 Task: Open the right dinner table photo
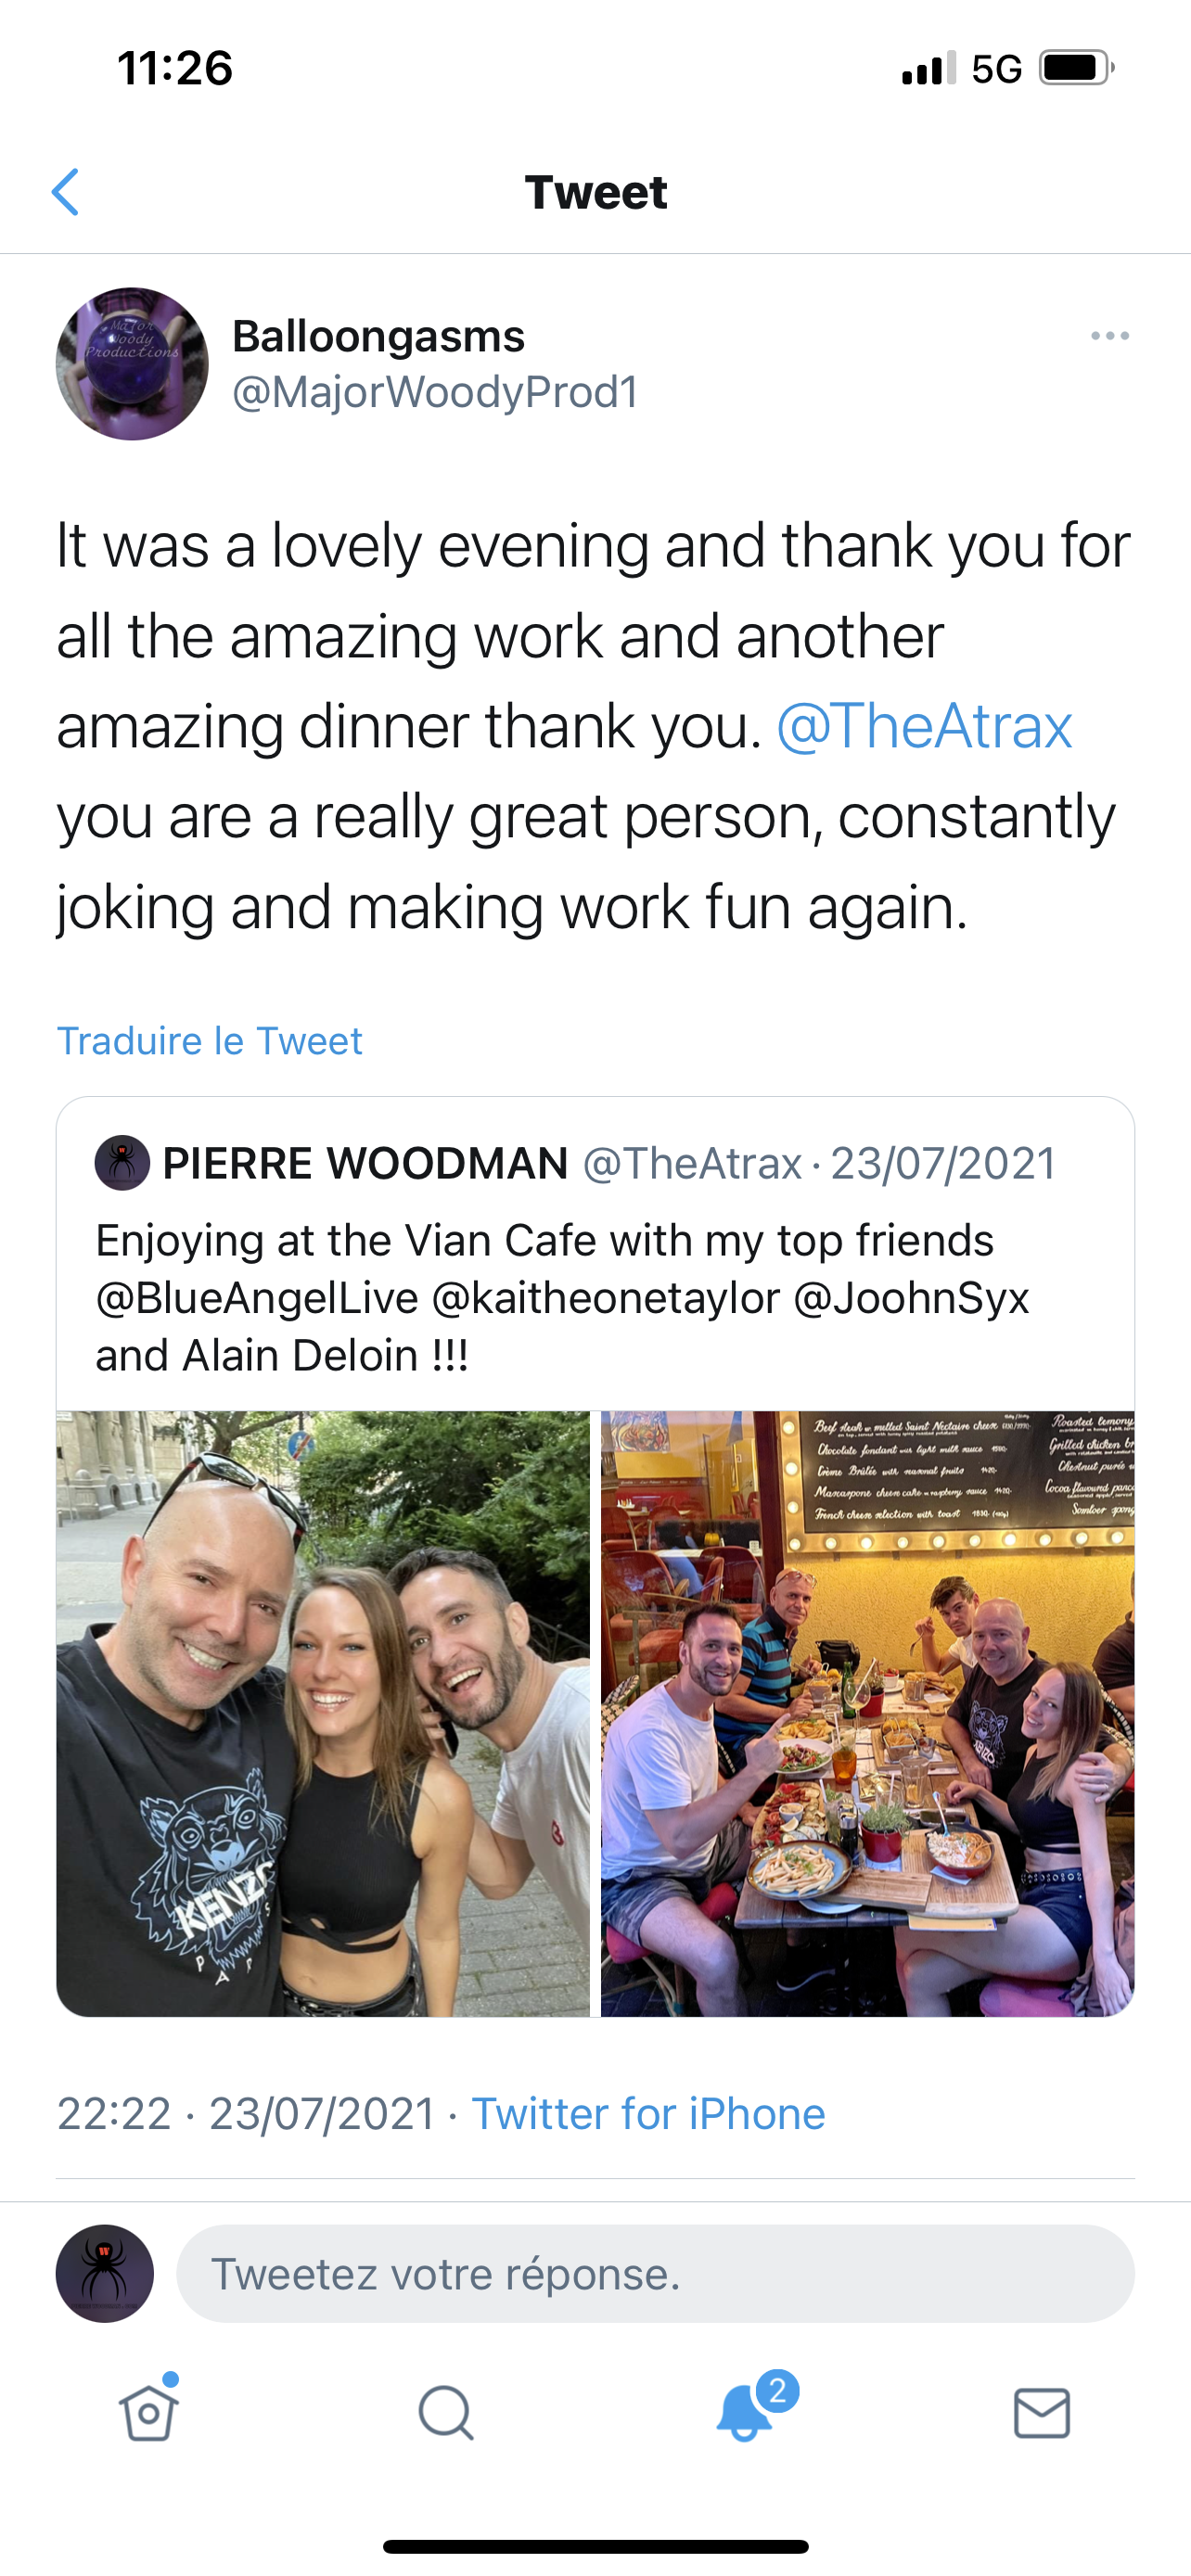(867, 1714)
